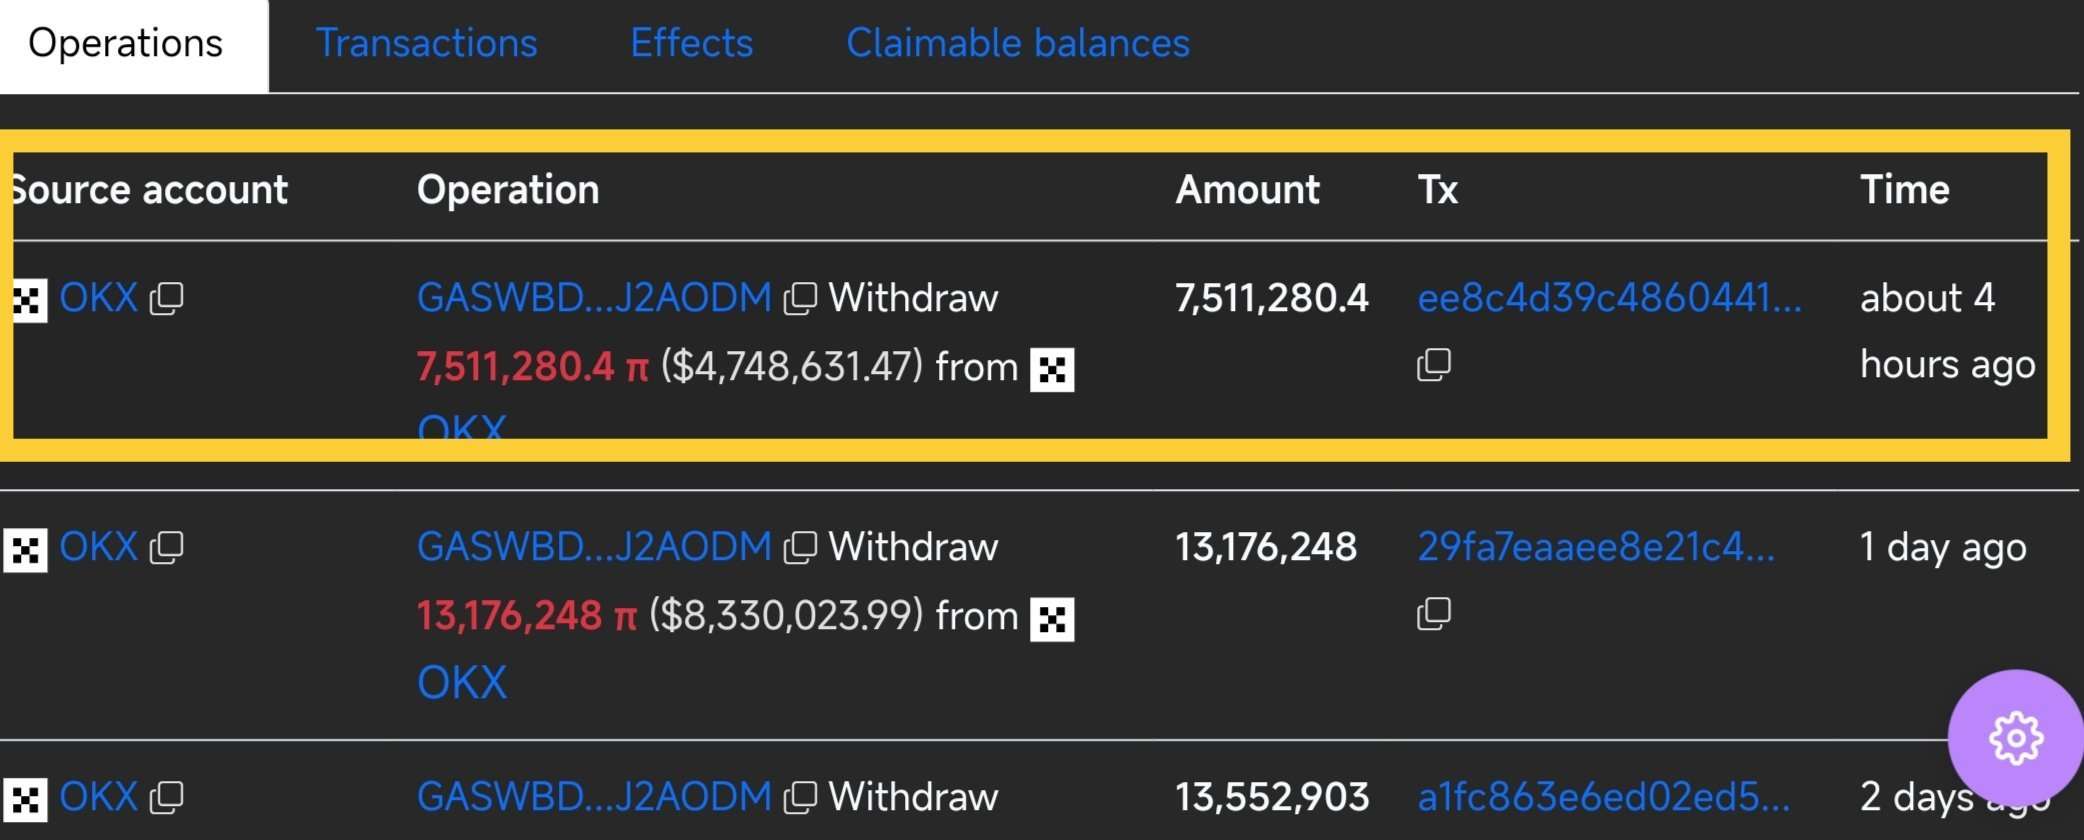Open transaction 29fa7eaaee8e21c4 link
2084x840 pixels.
pyautogui.click(x=1596, y=547)
